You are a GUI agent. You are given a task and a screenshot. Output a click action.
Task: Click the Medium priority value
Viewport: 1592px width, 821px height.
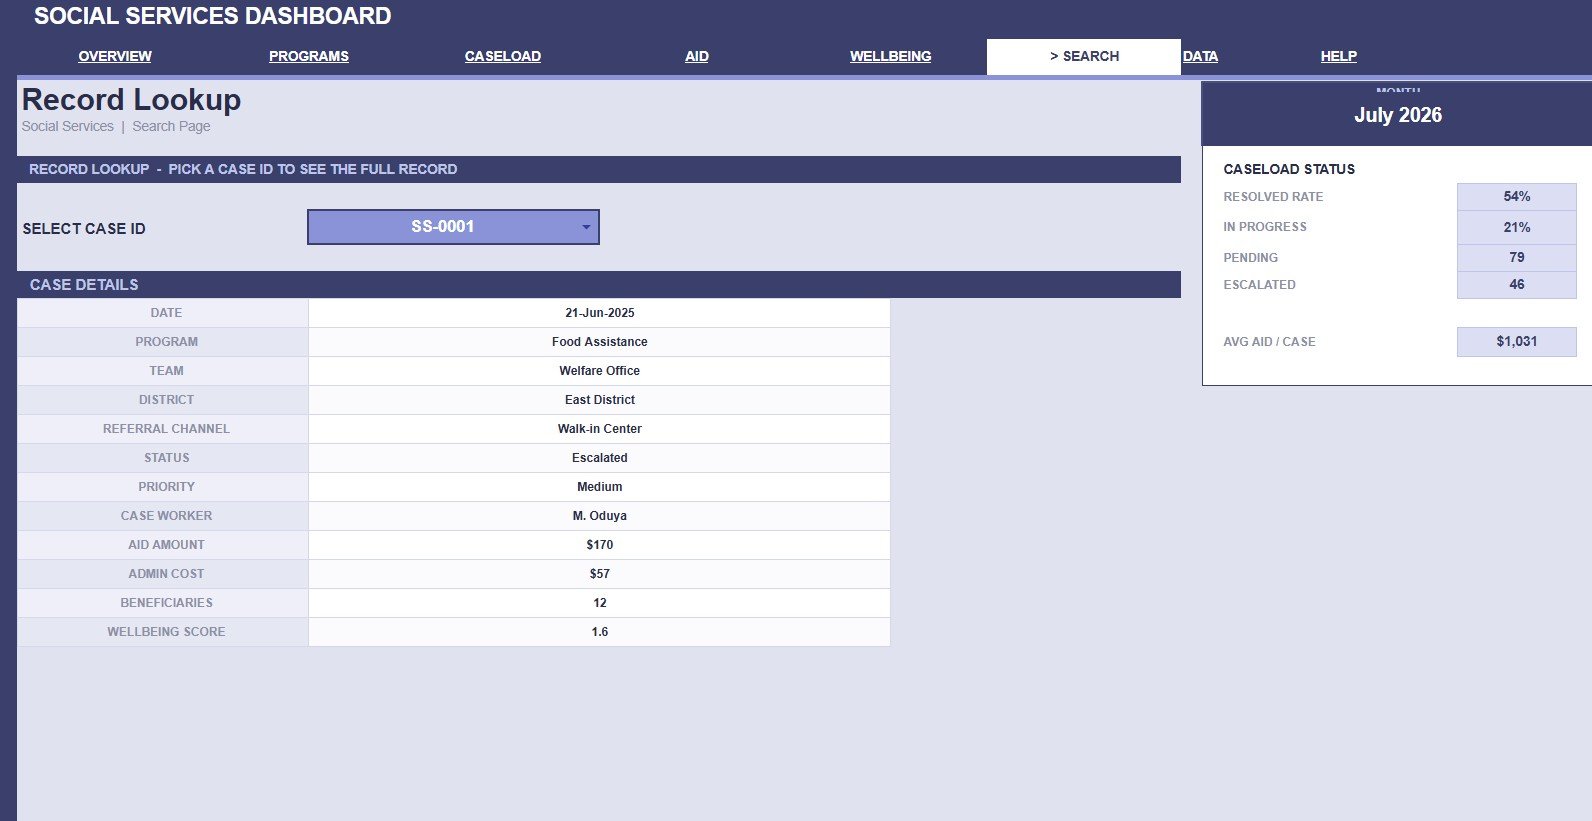tap(600, 487)
